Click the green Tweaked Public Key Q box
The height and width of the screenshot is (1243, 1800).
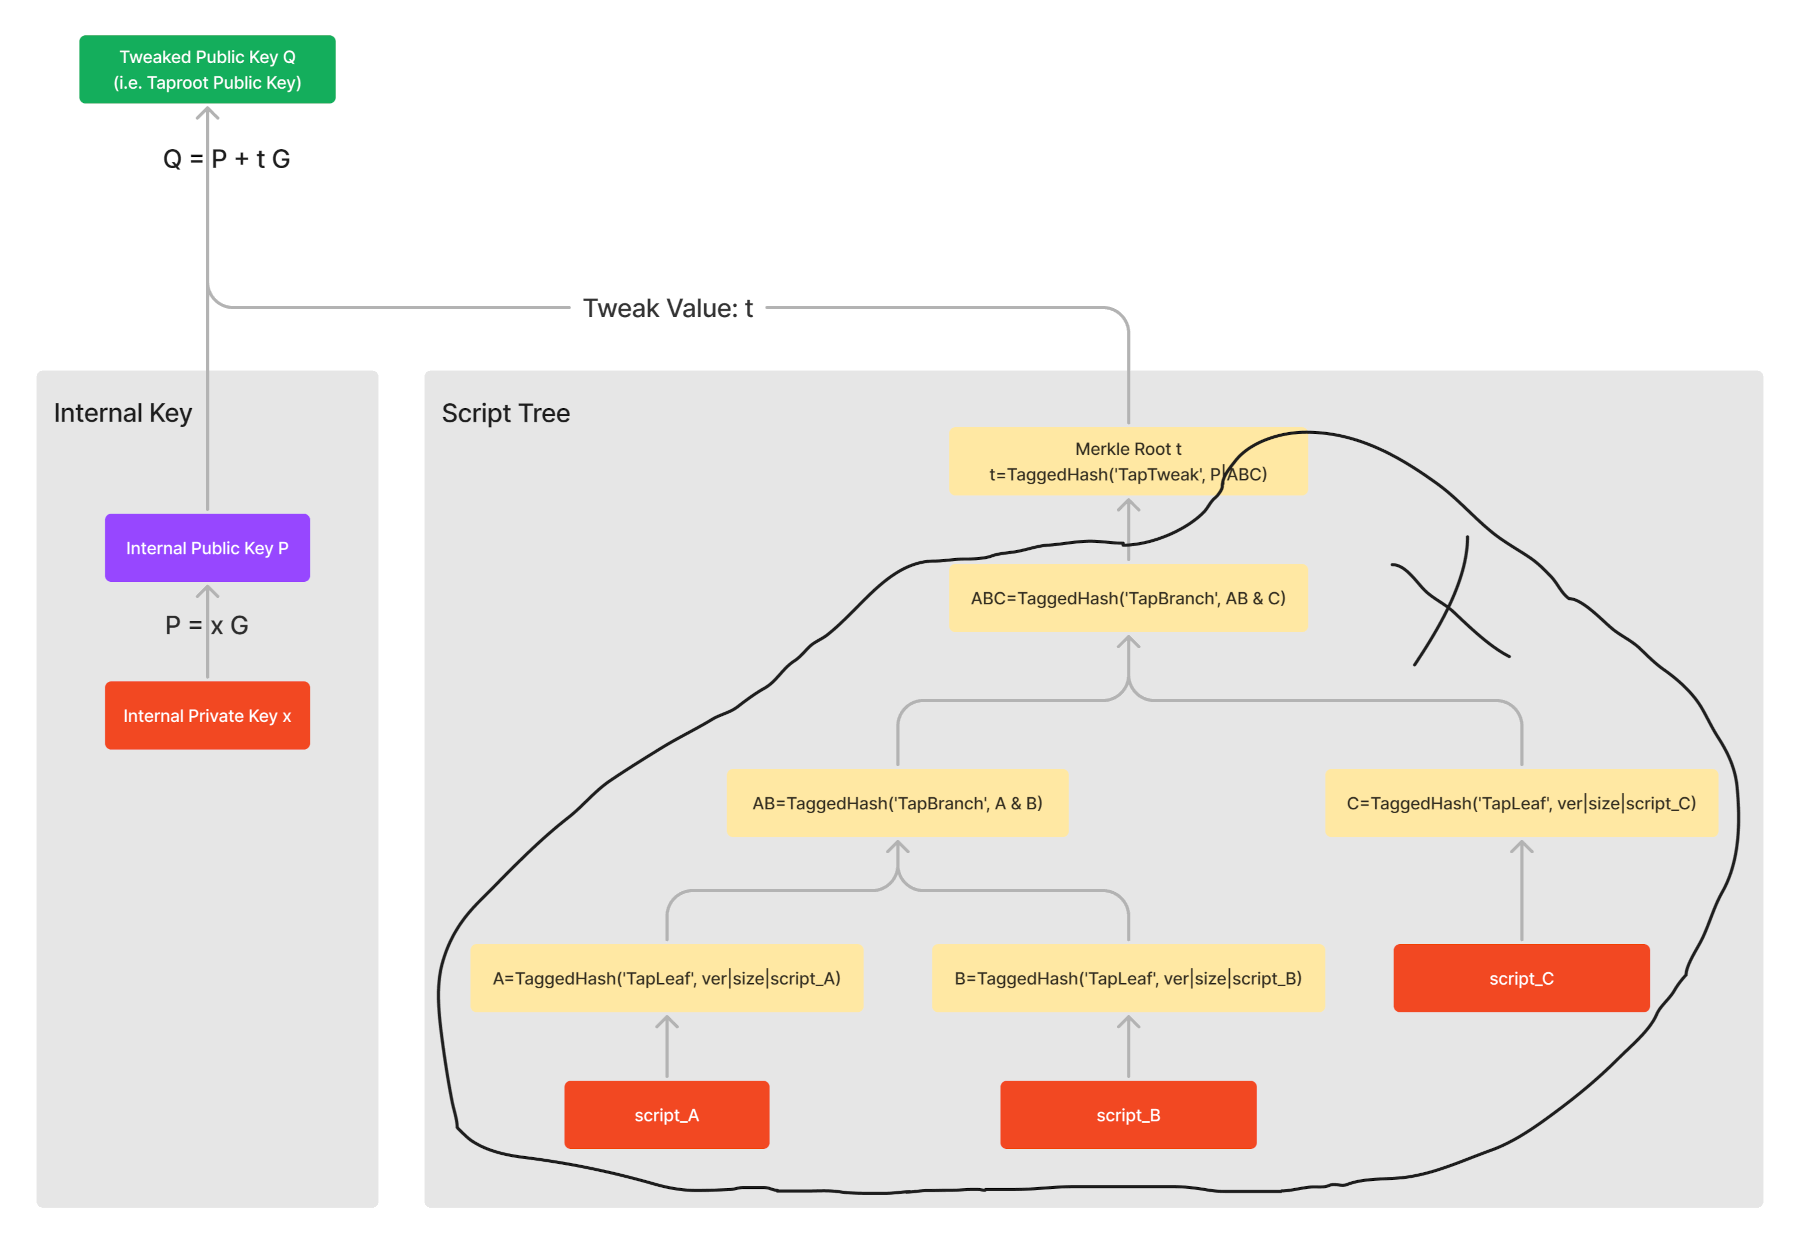[x=207, y=69]
